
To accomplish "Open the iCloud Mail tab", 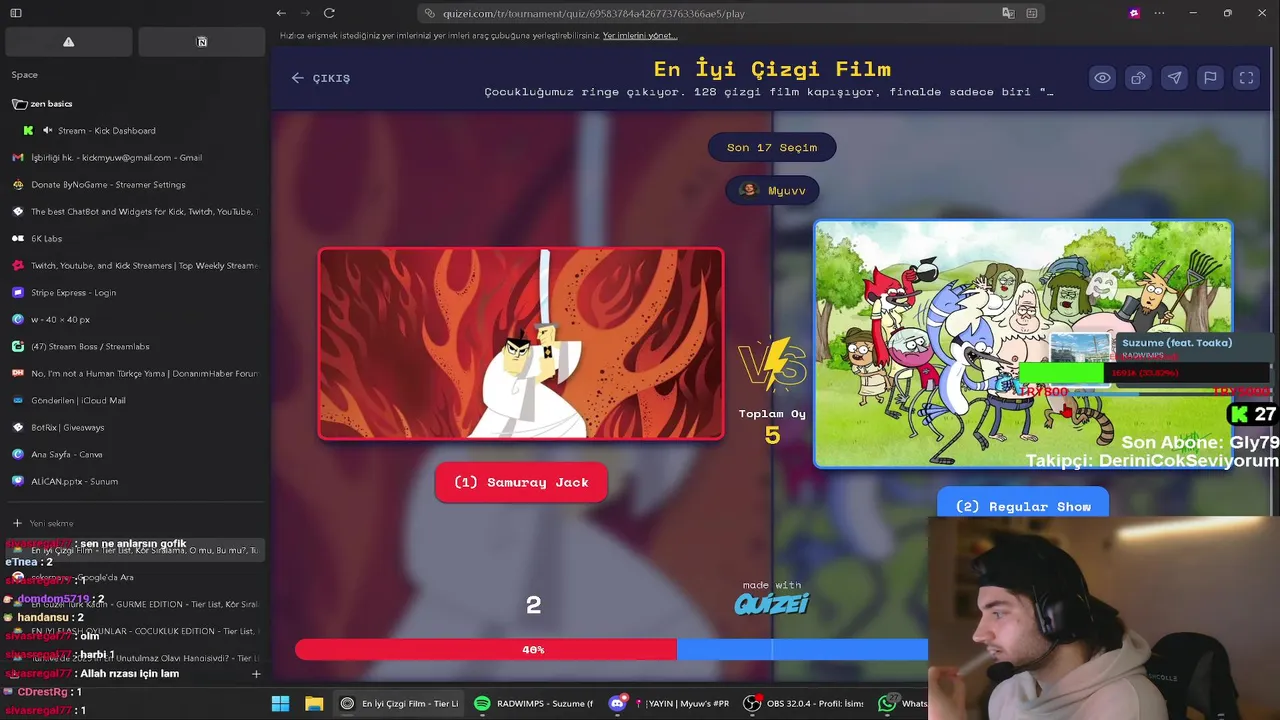I will 134,401.
